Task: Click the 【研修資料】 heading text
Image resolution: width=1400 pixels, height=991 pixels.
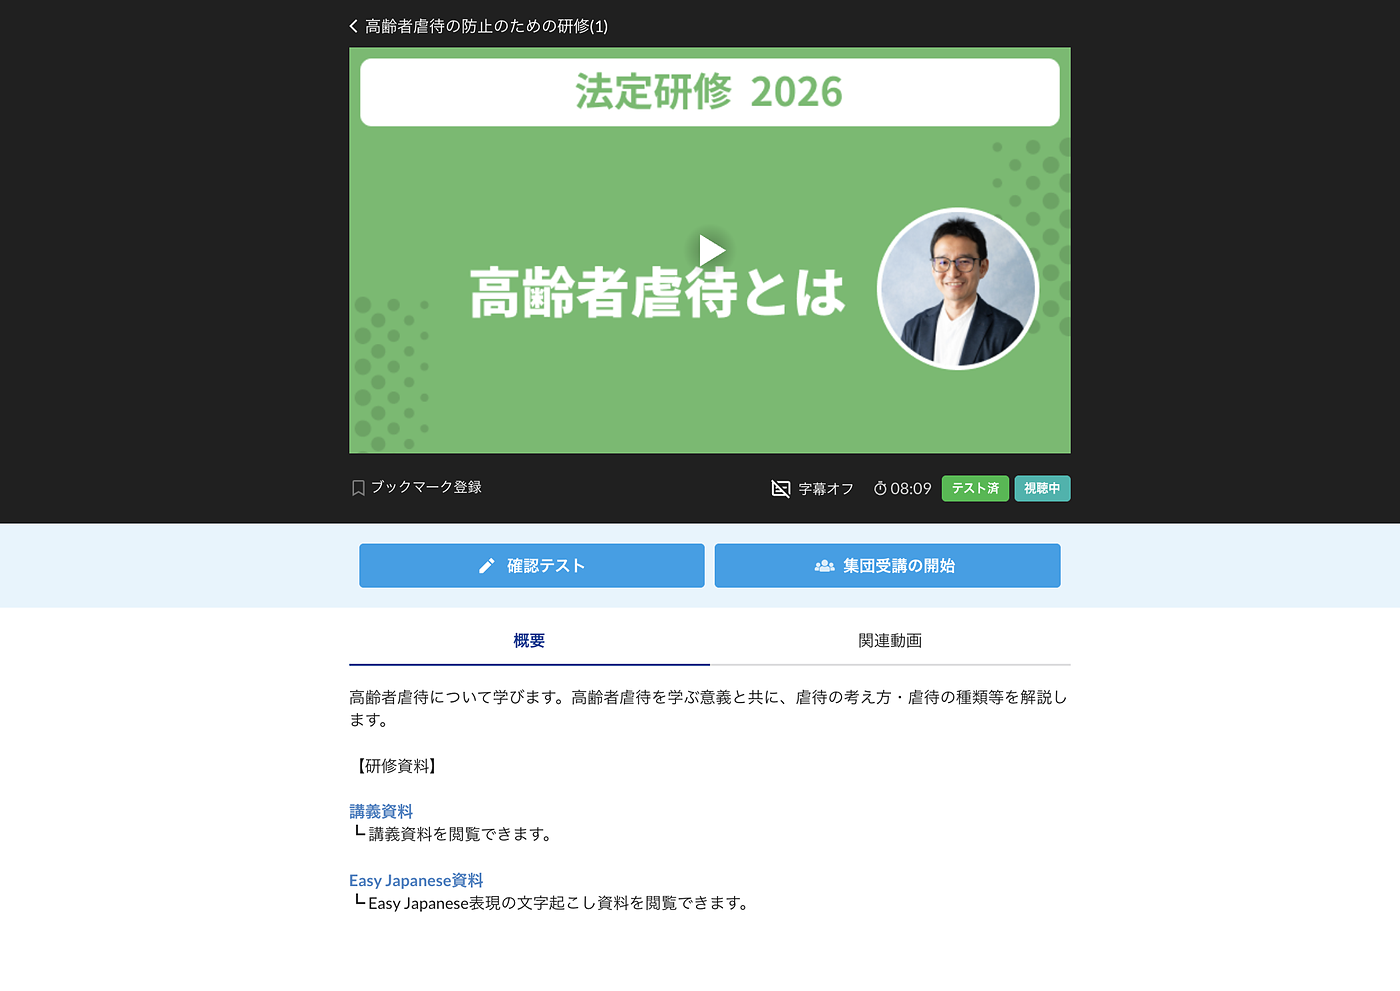Action: pyautogui.click(x=395, y=766)
